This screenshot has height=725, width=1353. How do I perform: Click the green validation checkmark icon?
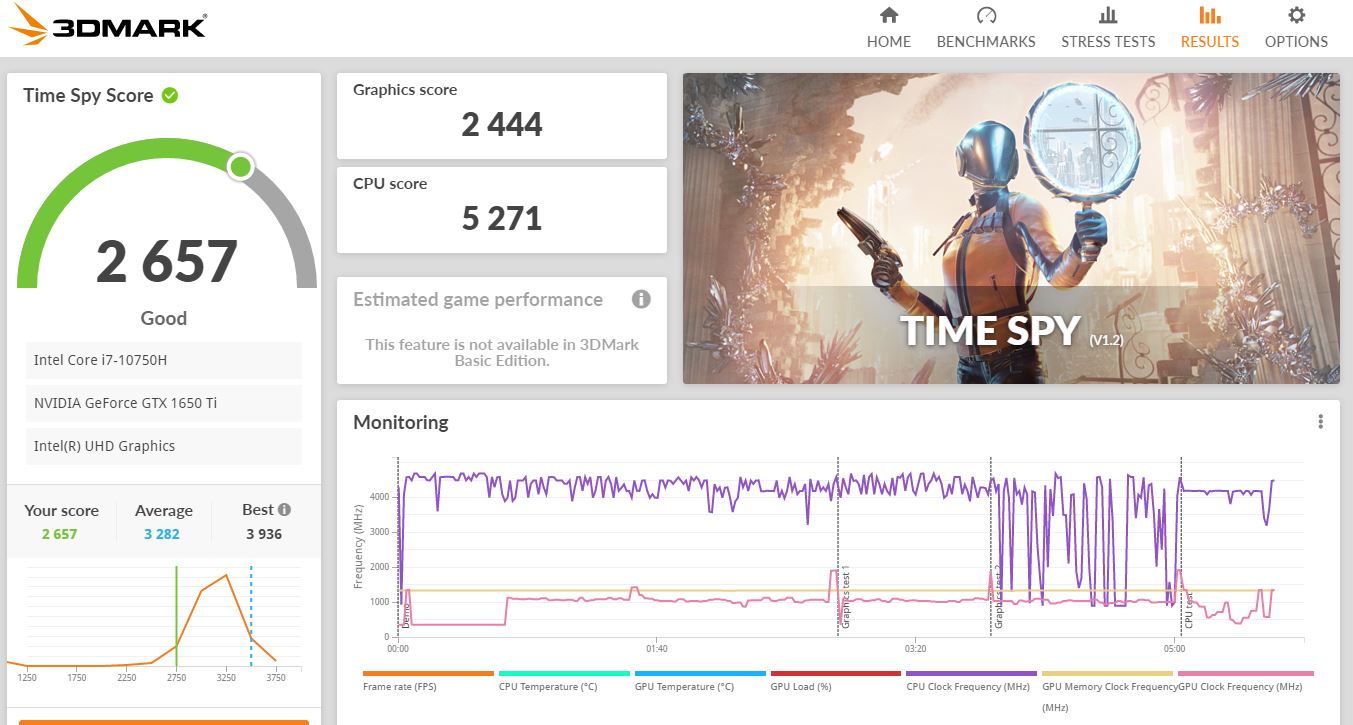[170, 95]
